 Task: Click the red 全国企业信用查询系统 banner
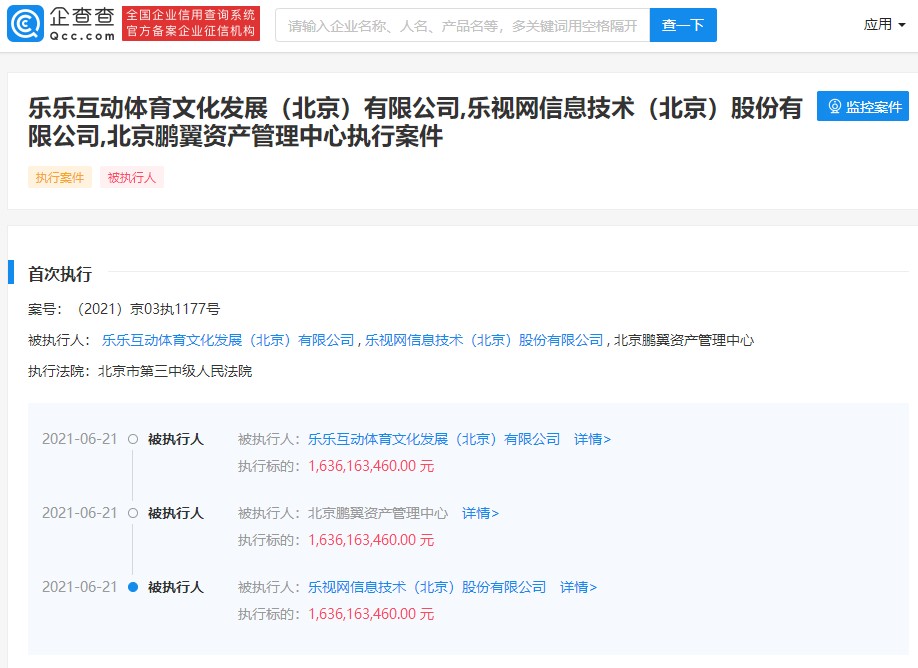click(191, 23)
